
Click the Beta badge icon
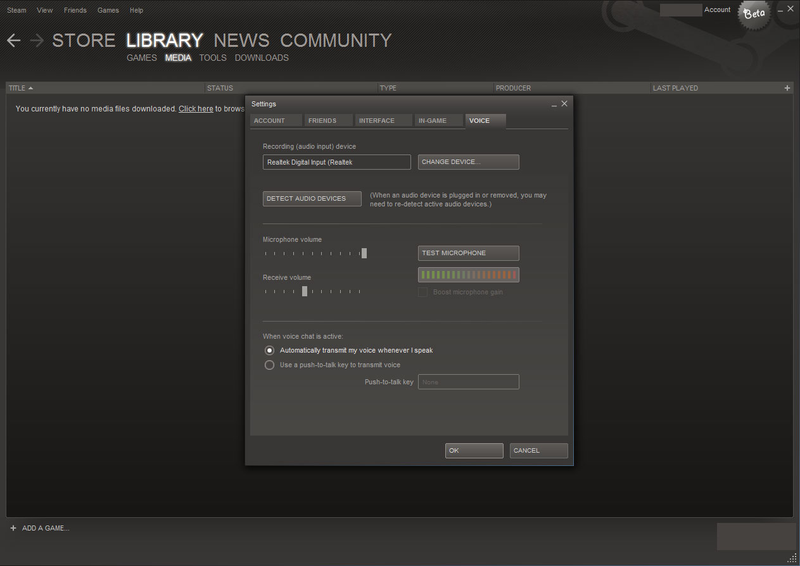click(x=754, y=14)
